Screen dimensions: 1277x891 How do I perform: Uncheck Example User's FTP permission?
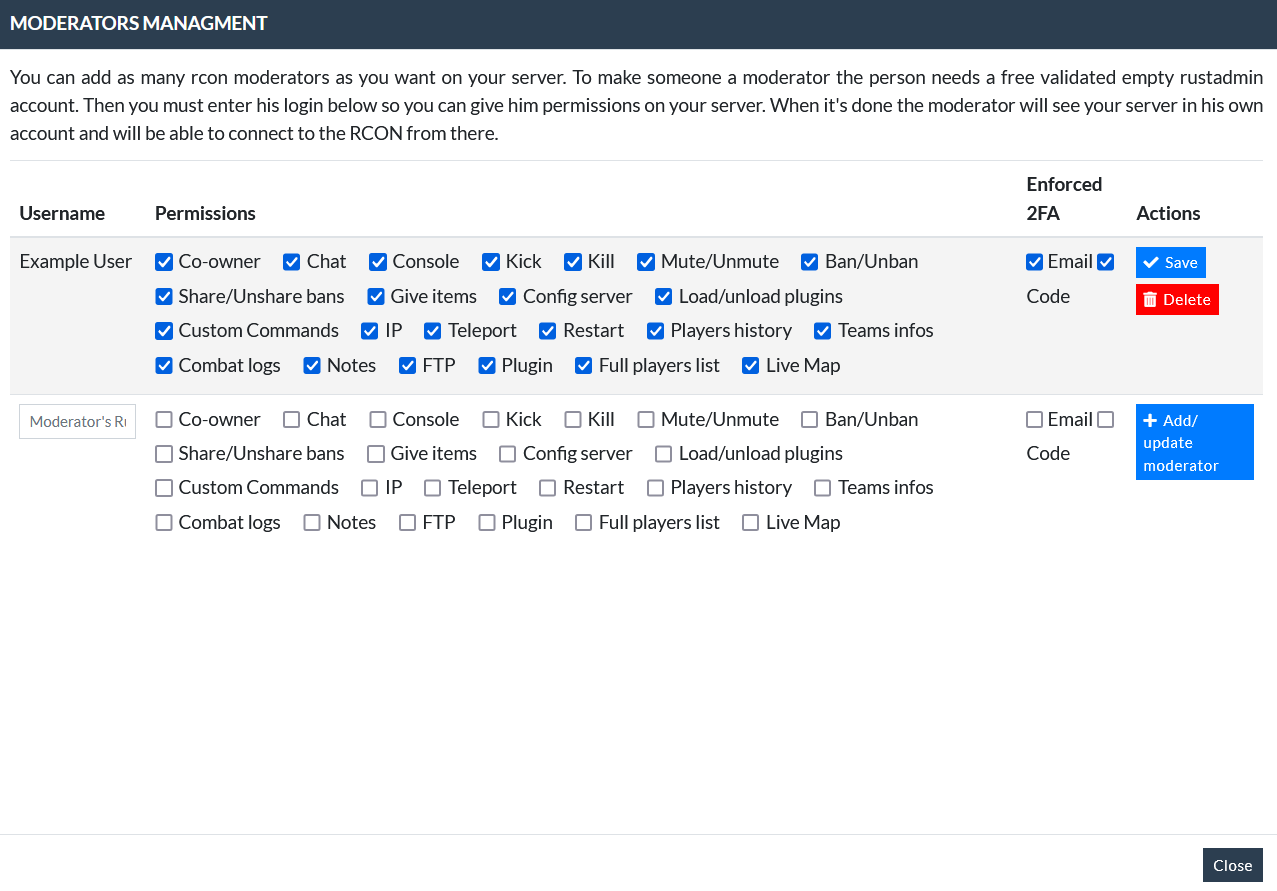[408, 366]
